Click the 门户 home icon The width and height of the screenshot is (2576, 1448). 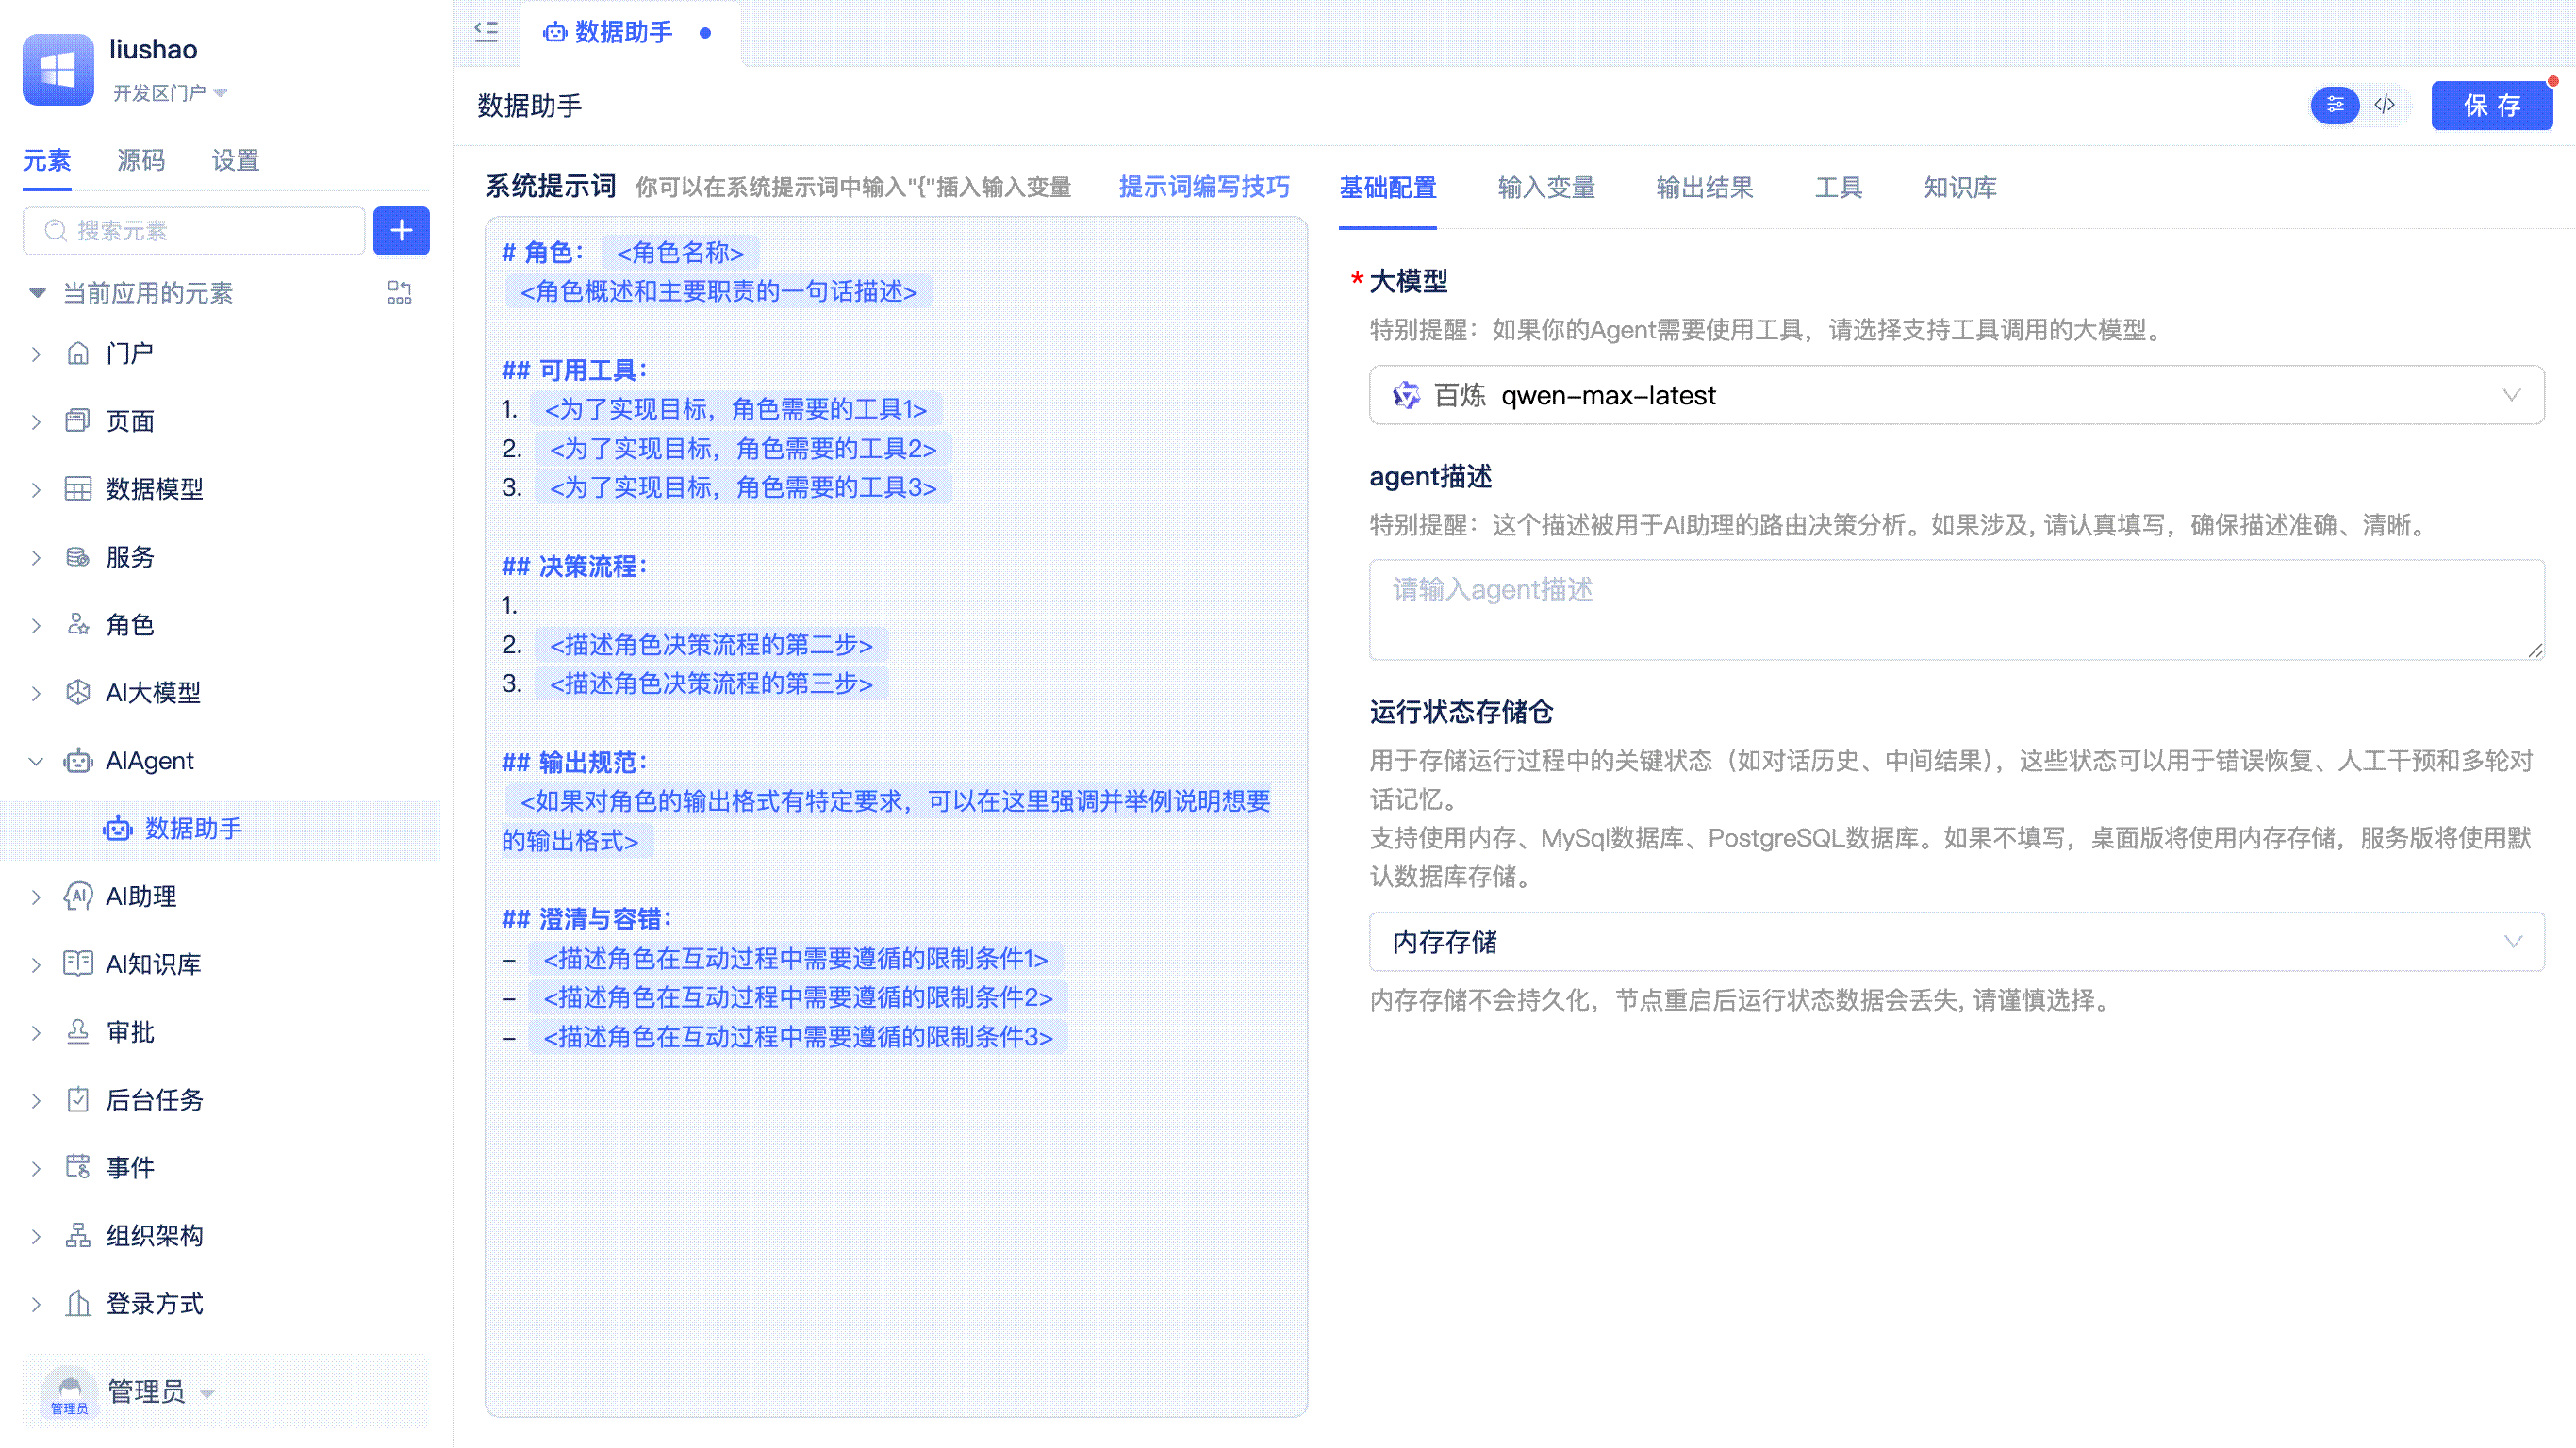point(78,354)
